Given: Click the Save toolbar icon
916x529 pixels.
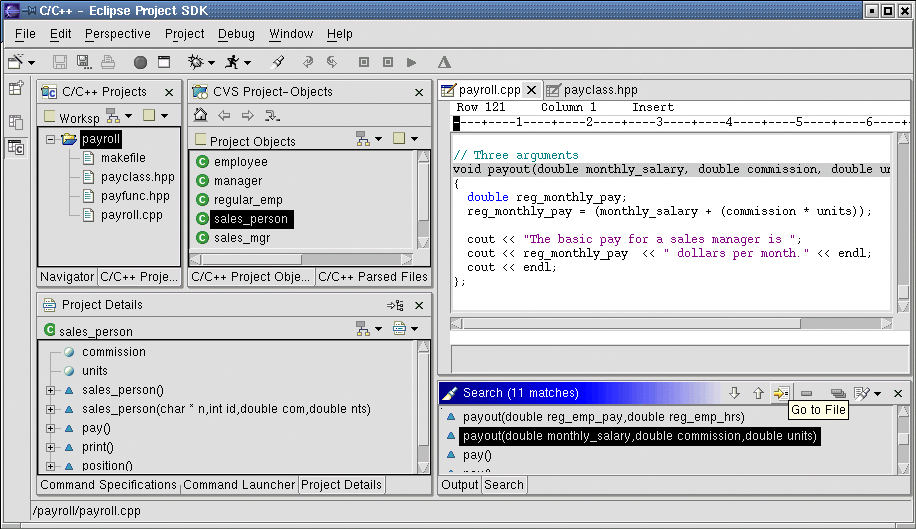Looking at the screenshot, I should pyautogui.click(x=60, y=62).
